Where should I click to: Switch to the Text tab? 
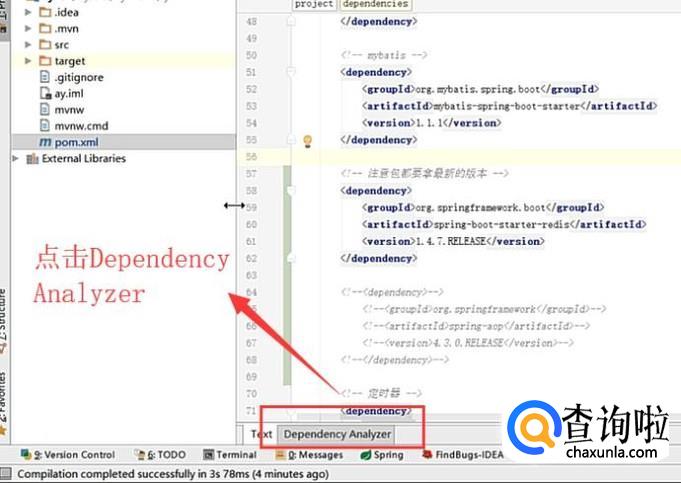pyautogui.click(x=261, y=434)
